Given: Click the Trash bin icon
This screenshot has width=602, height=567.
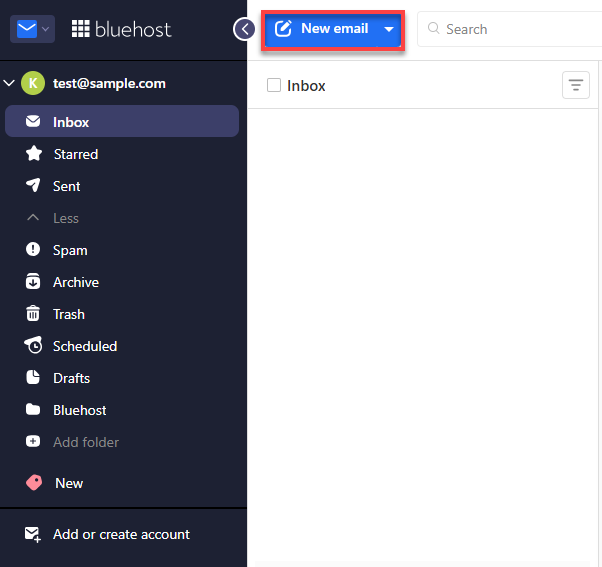Looking at the screenshot, I should click(33, 313).
